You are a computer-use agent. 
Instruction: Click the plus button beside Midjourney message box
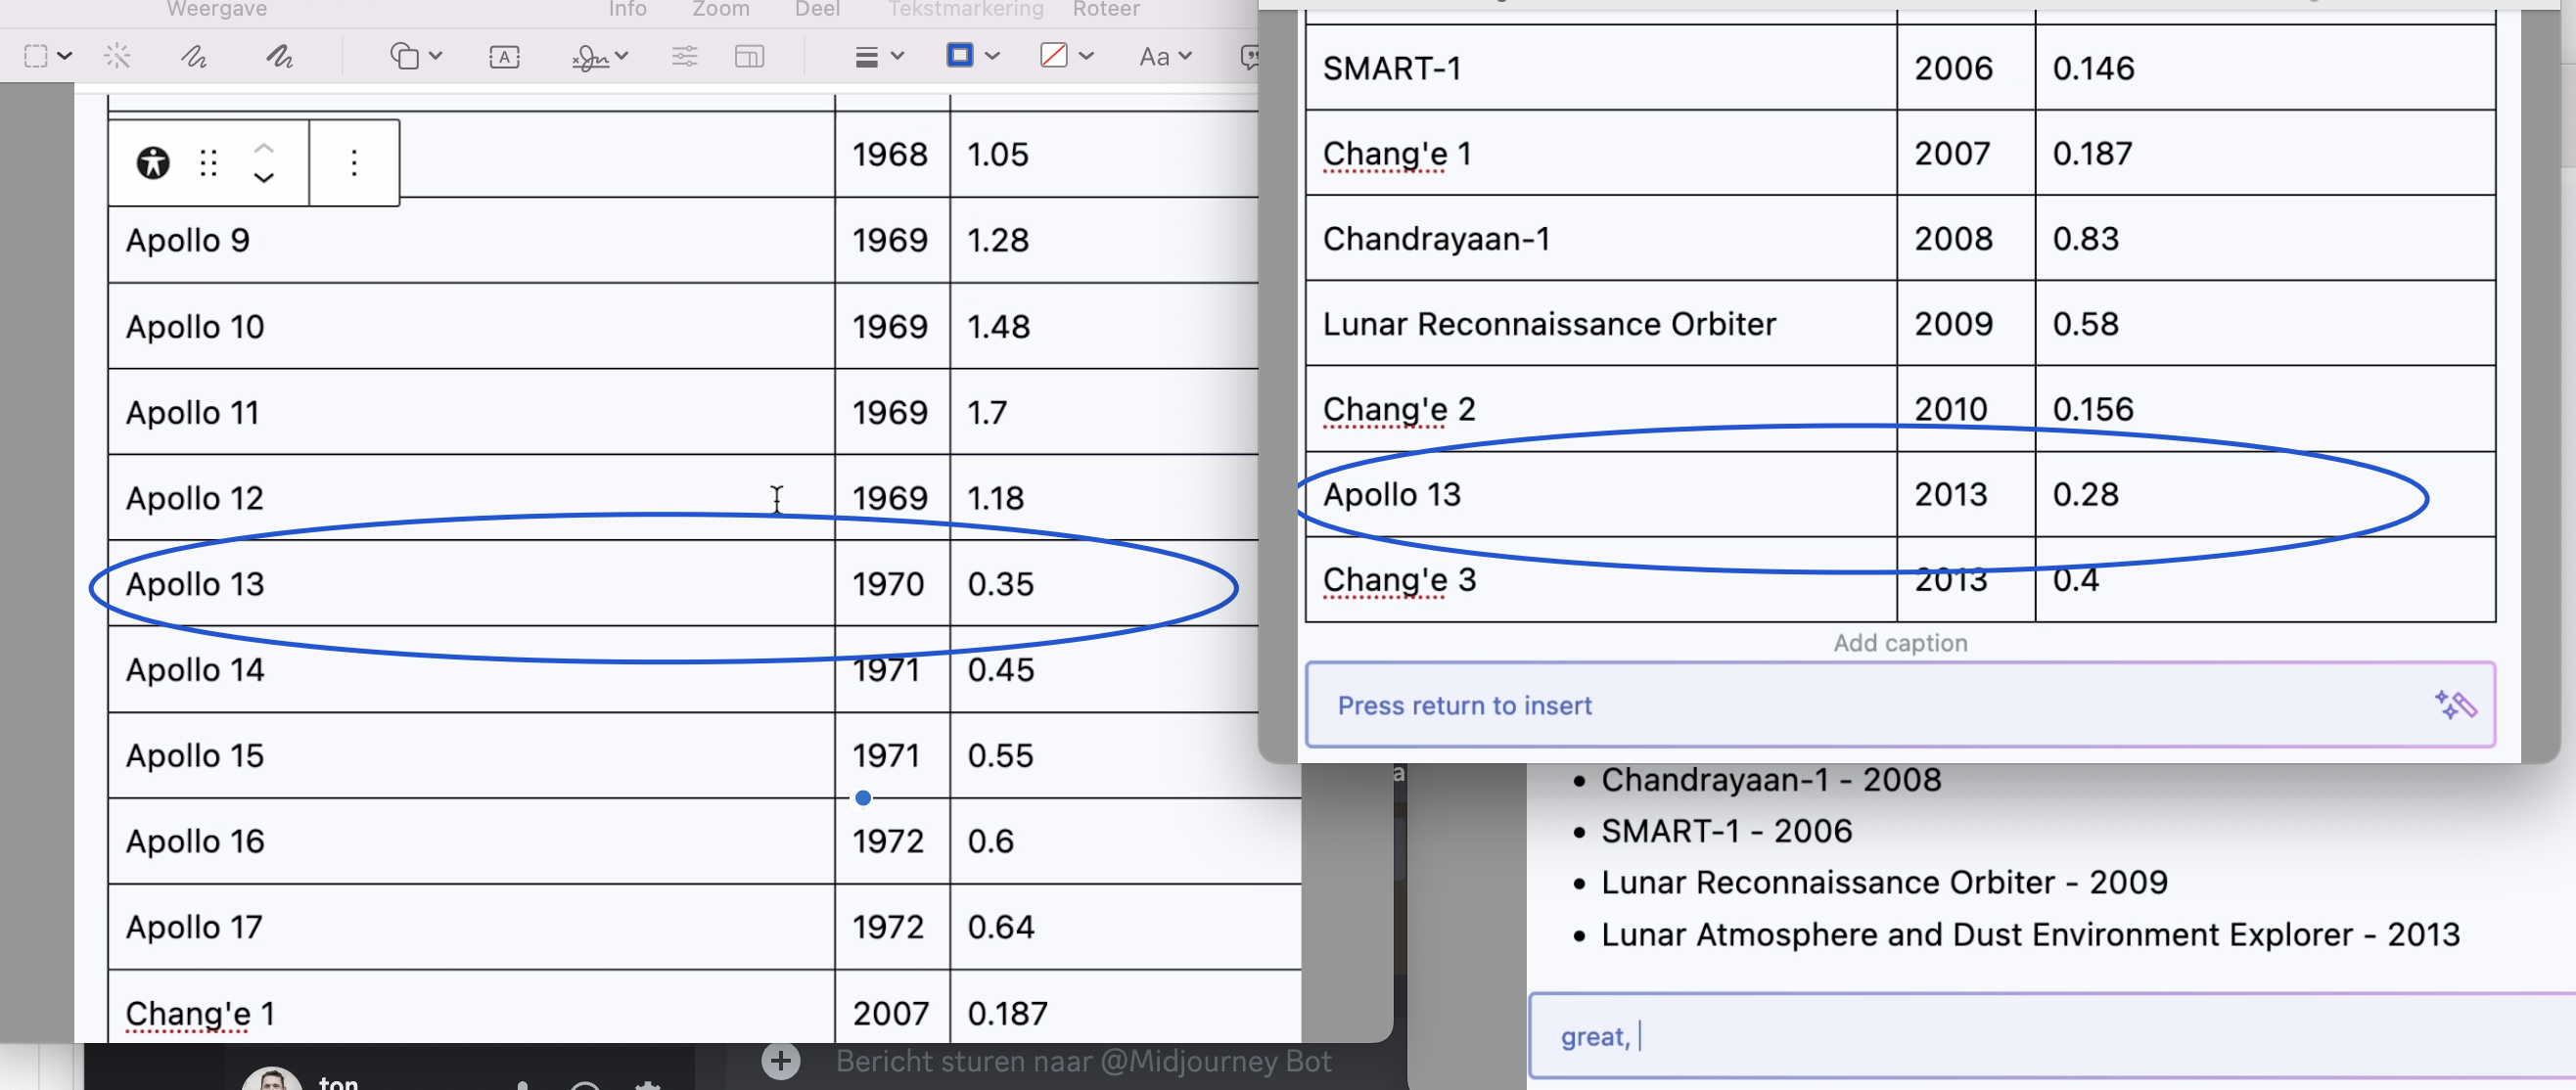click(780, 1061)
